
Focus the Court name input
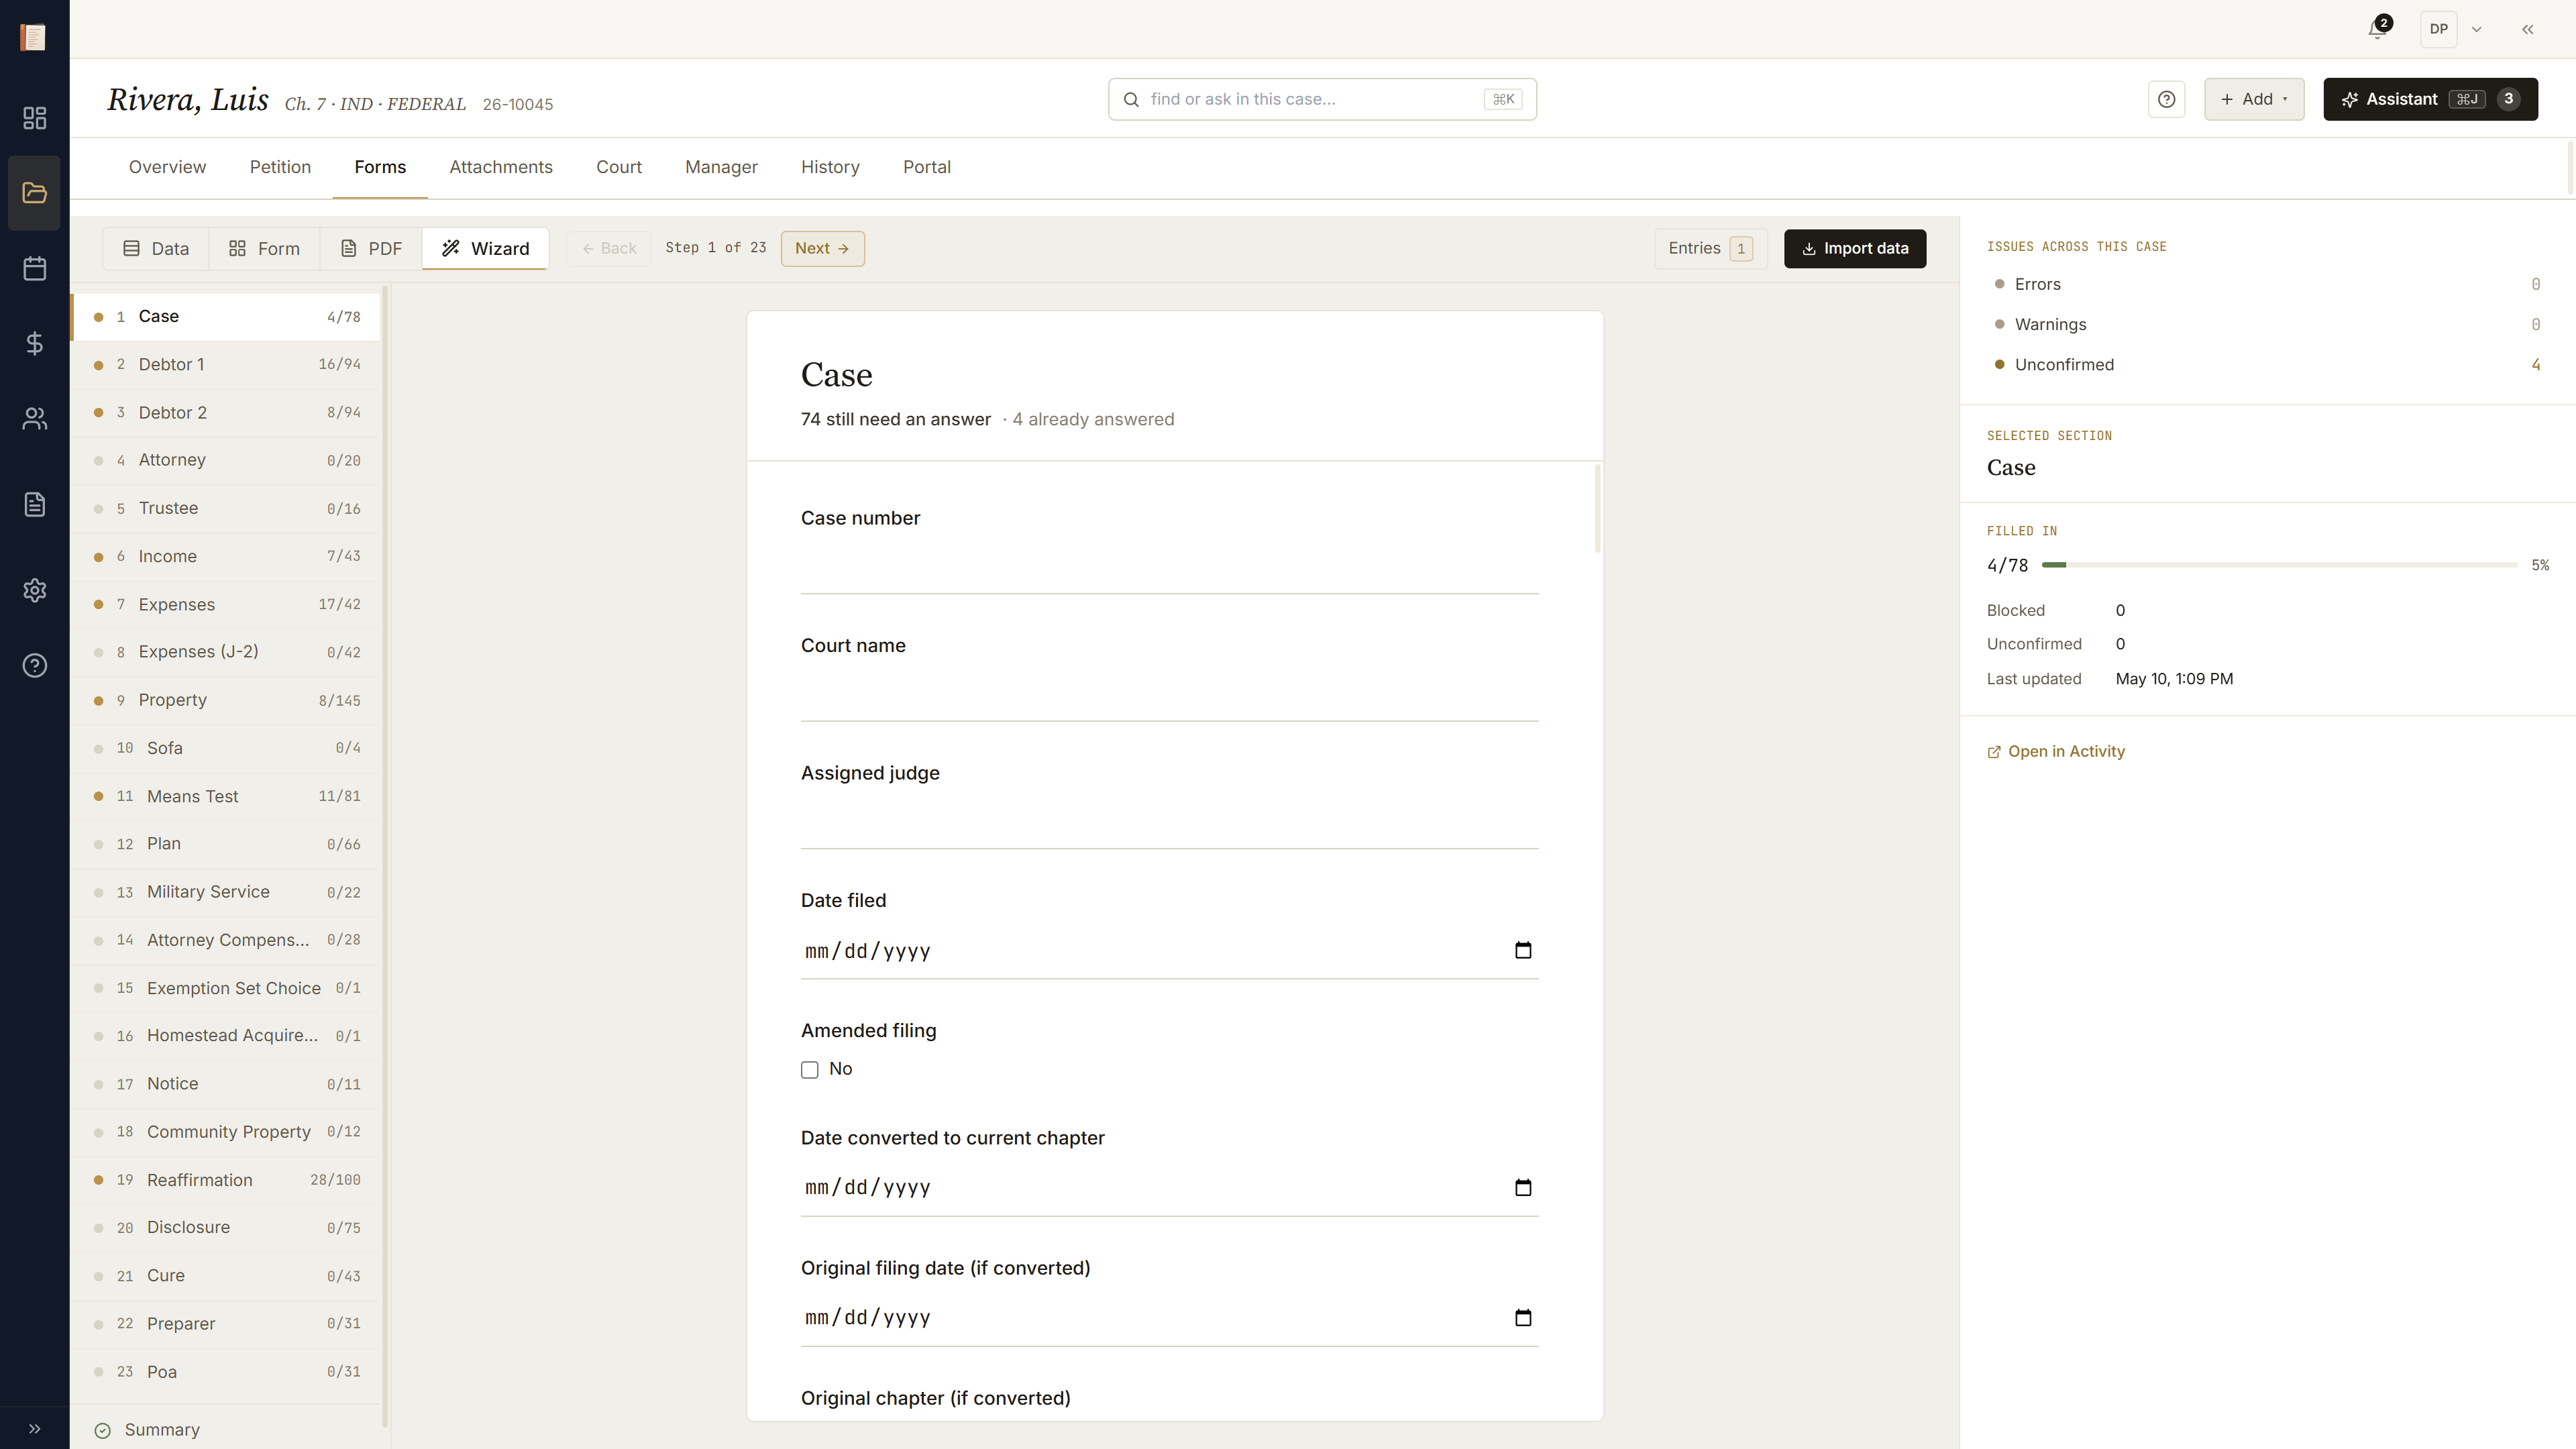[1169, 695]
